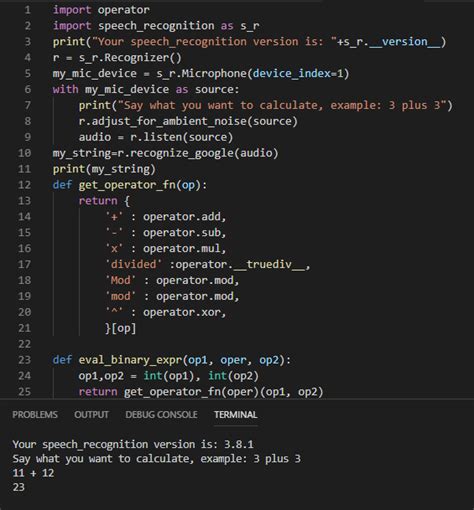Click line number 1 in the gutter

pyautogui.click(x=27, y=10)
